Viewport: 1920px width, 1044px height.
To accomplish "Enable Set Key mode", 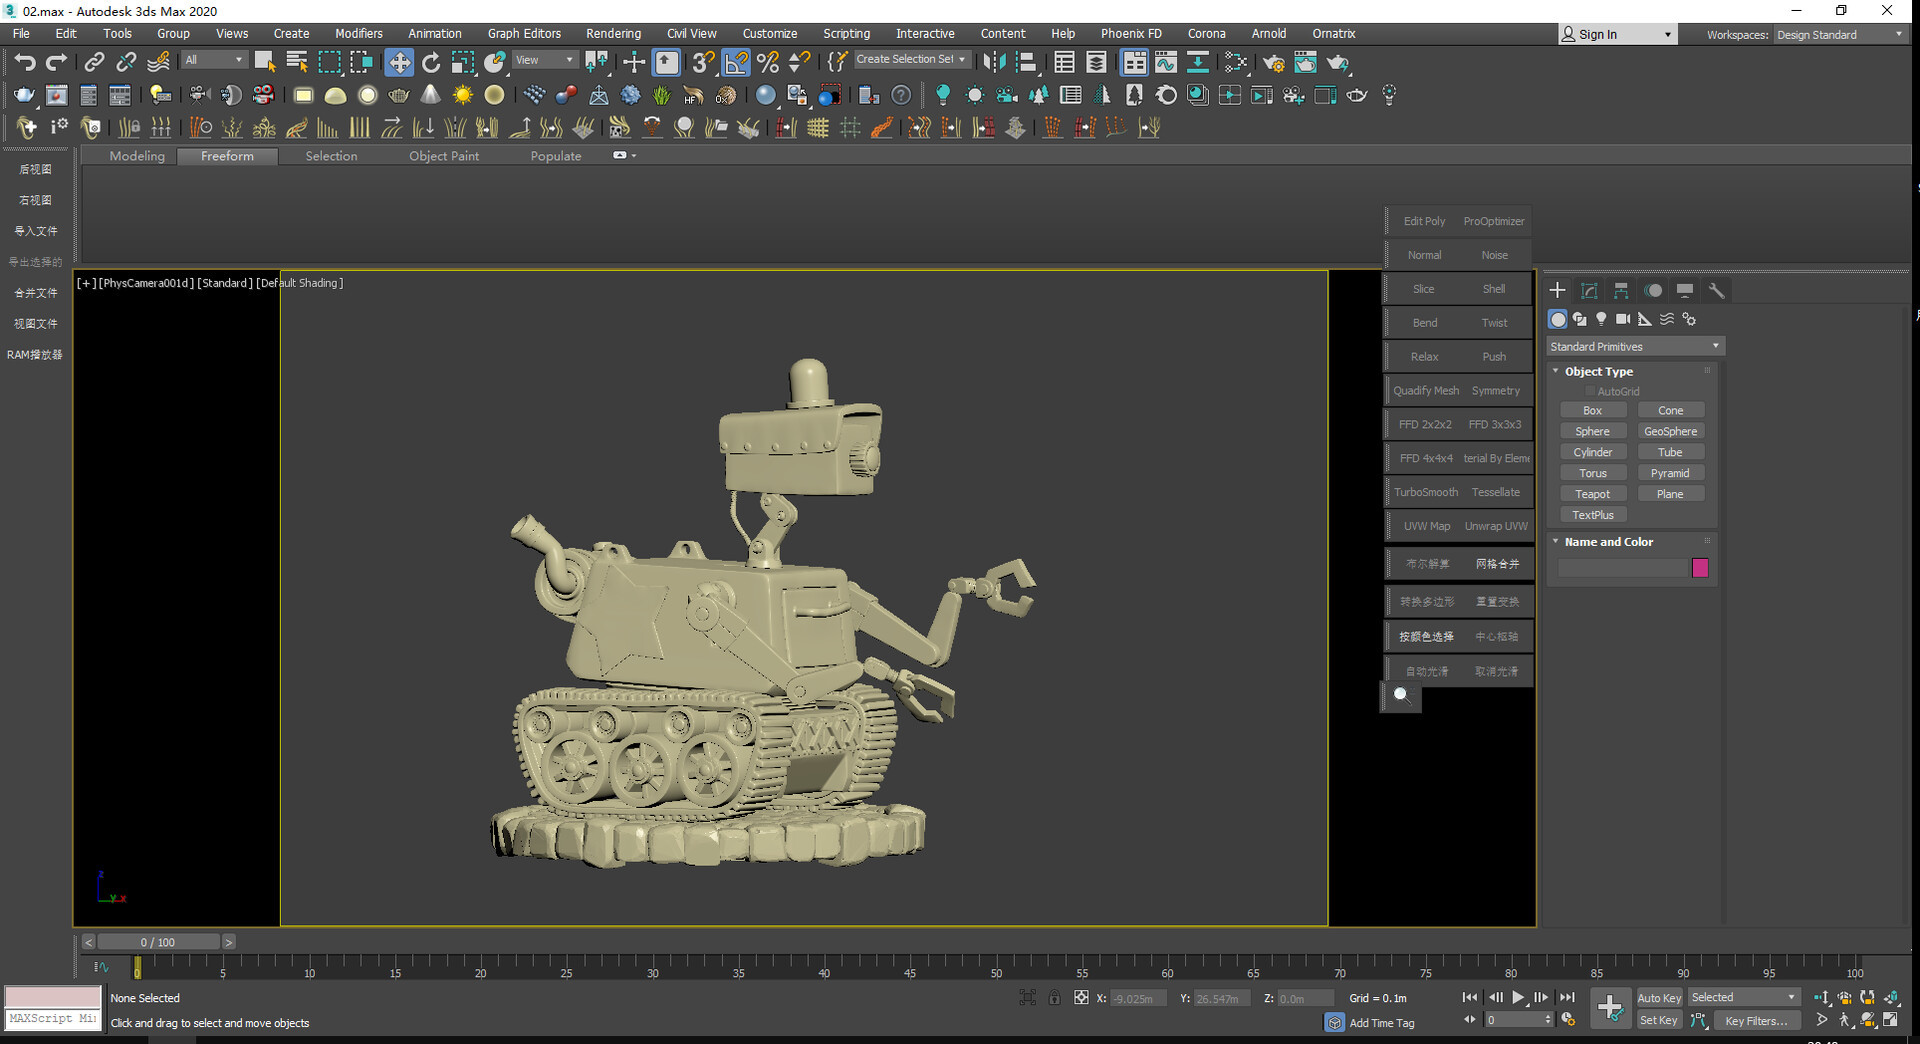I will (x=1659, y=1020).
